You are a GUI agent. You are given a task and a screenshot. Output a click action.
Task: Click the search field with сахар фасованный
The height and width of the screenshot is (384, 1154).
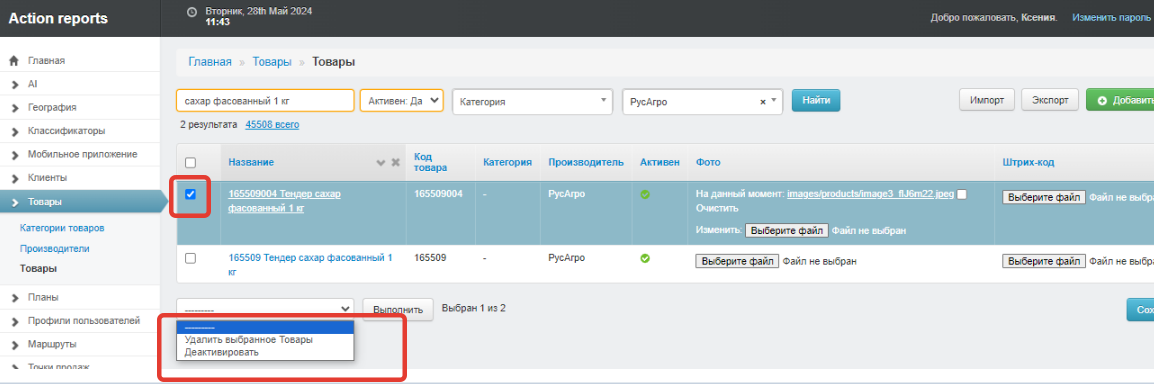coord(265,101)
